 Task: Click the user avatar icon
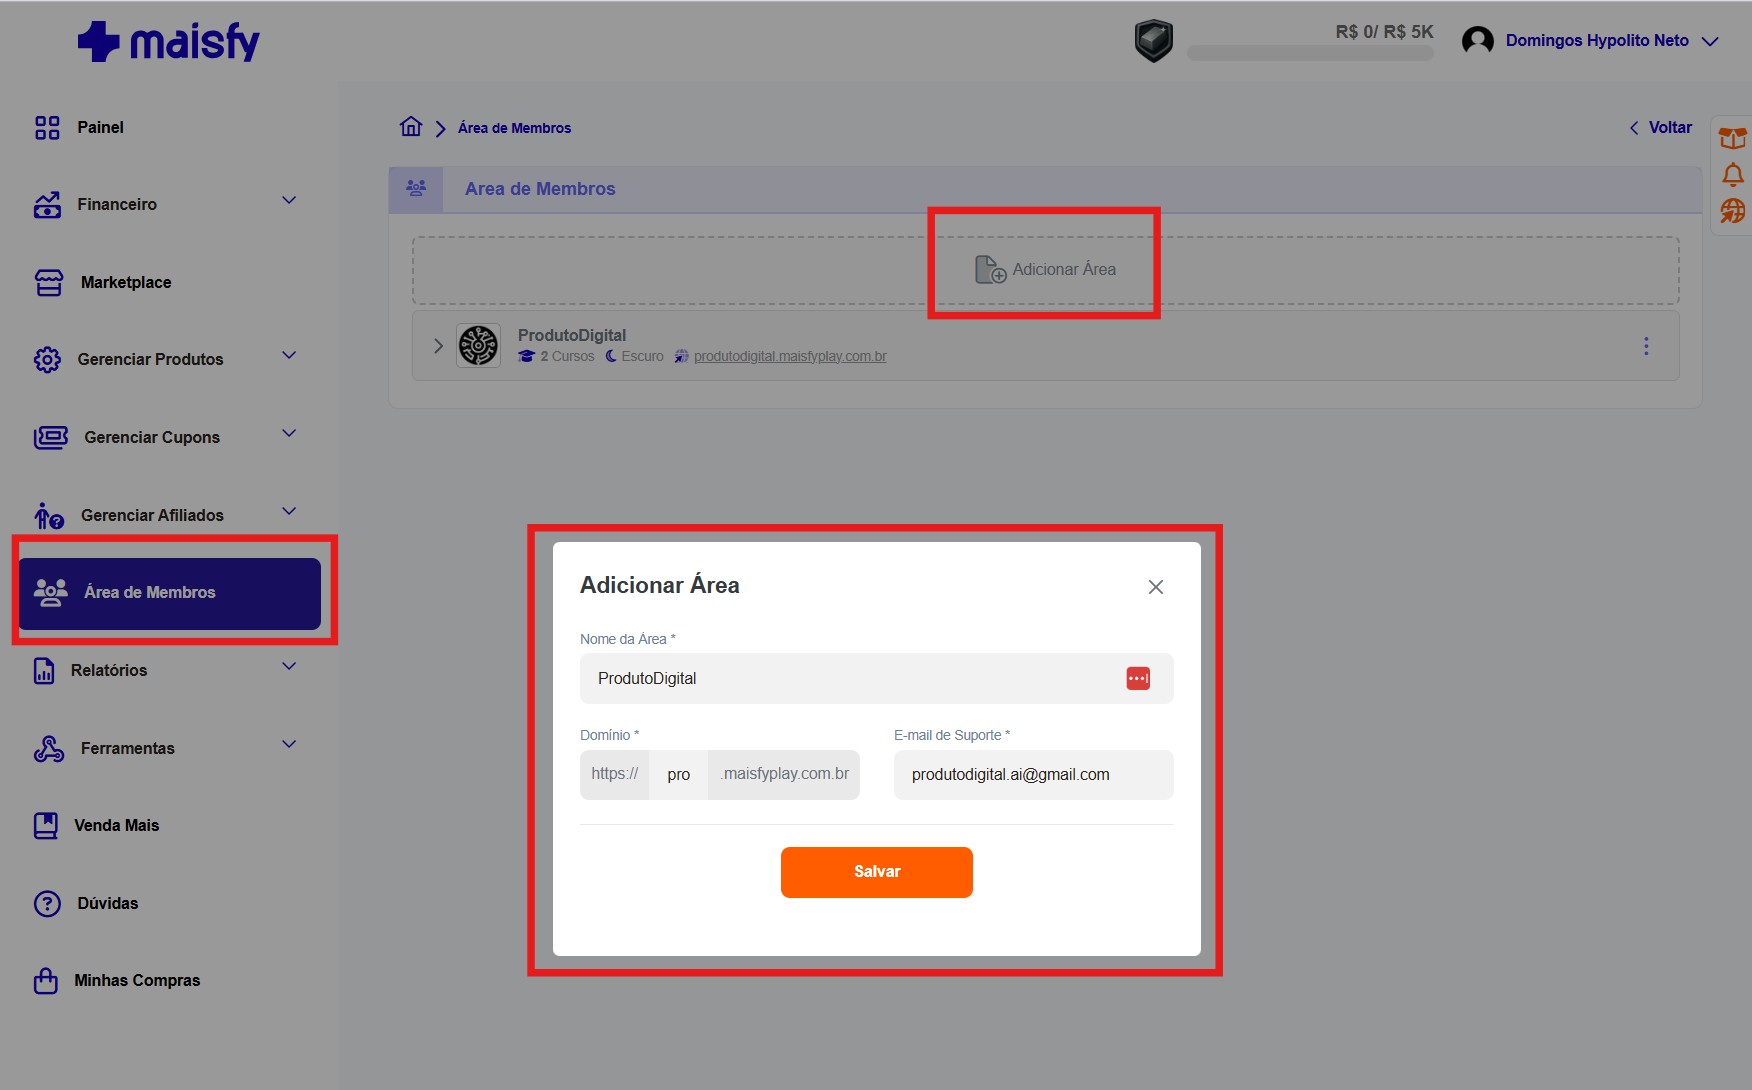click(x=1477, y=41)
